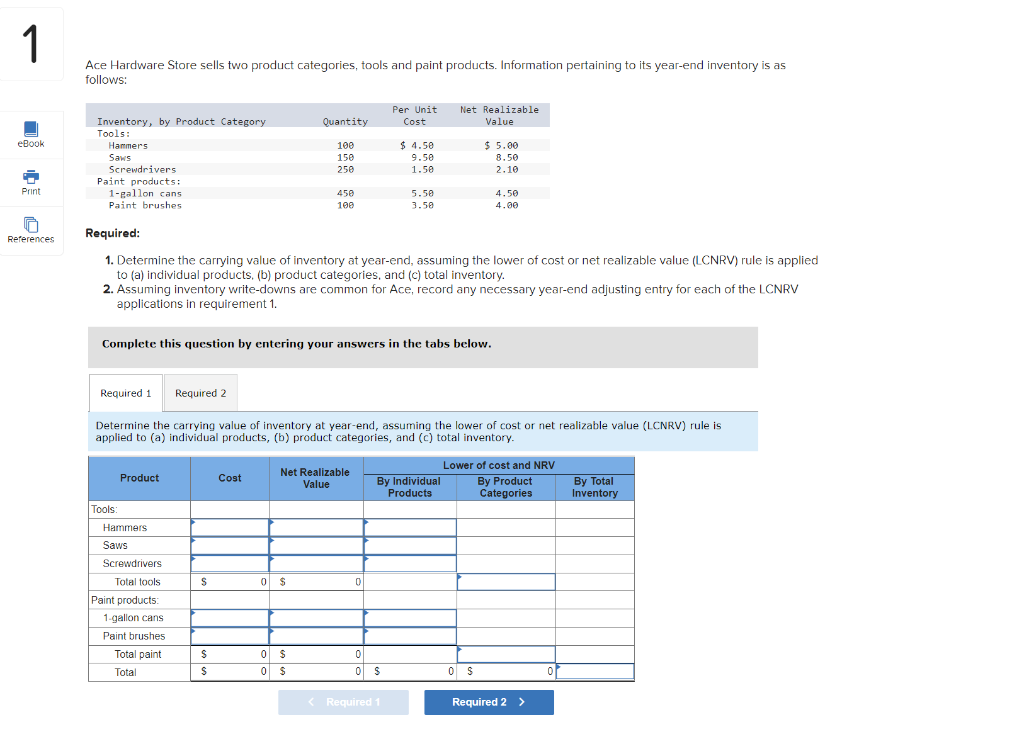Switch to the Required 2 tab
Image resolution: width=1024 pixels, height=744 pixels.
[x=200, y=393]
